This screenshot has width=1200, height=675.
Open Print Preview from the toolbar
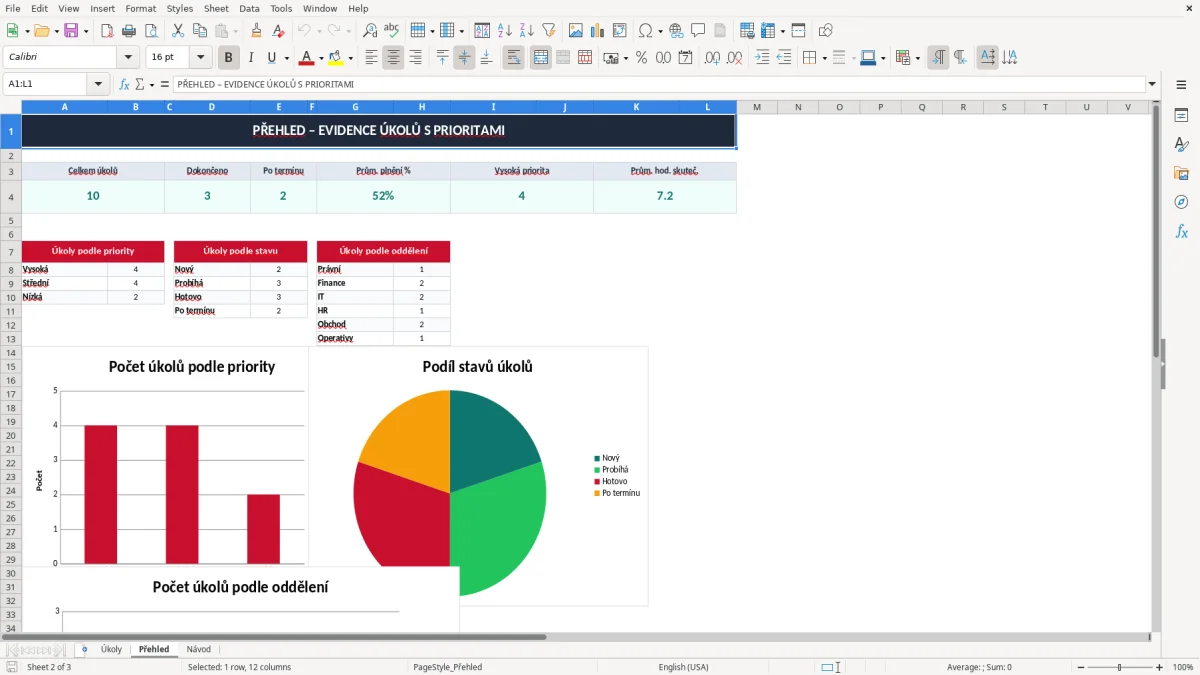[x=151, y=31]
